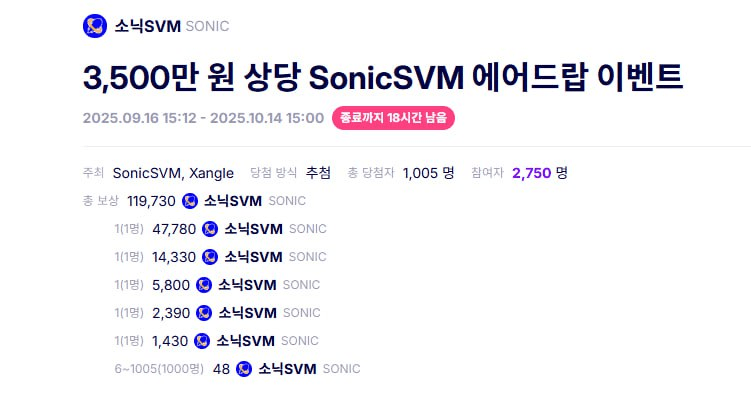Click the 2,750 participants count

pyautogui.click(x=531, y=173)
